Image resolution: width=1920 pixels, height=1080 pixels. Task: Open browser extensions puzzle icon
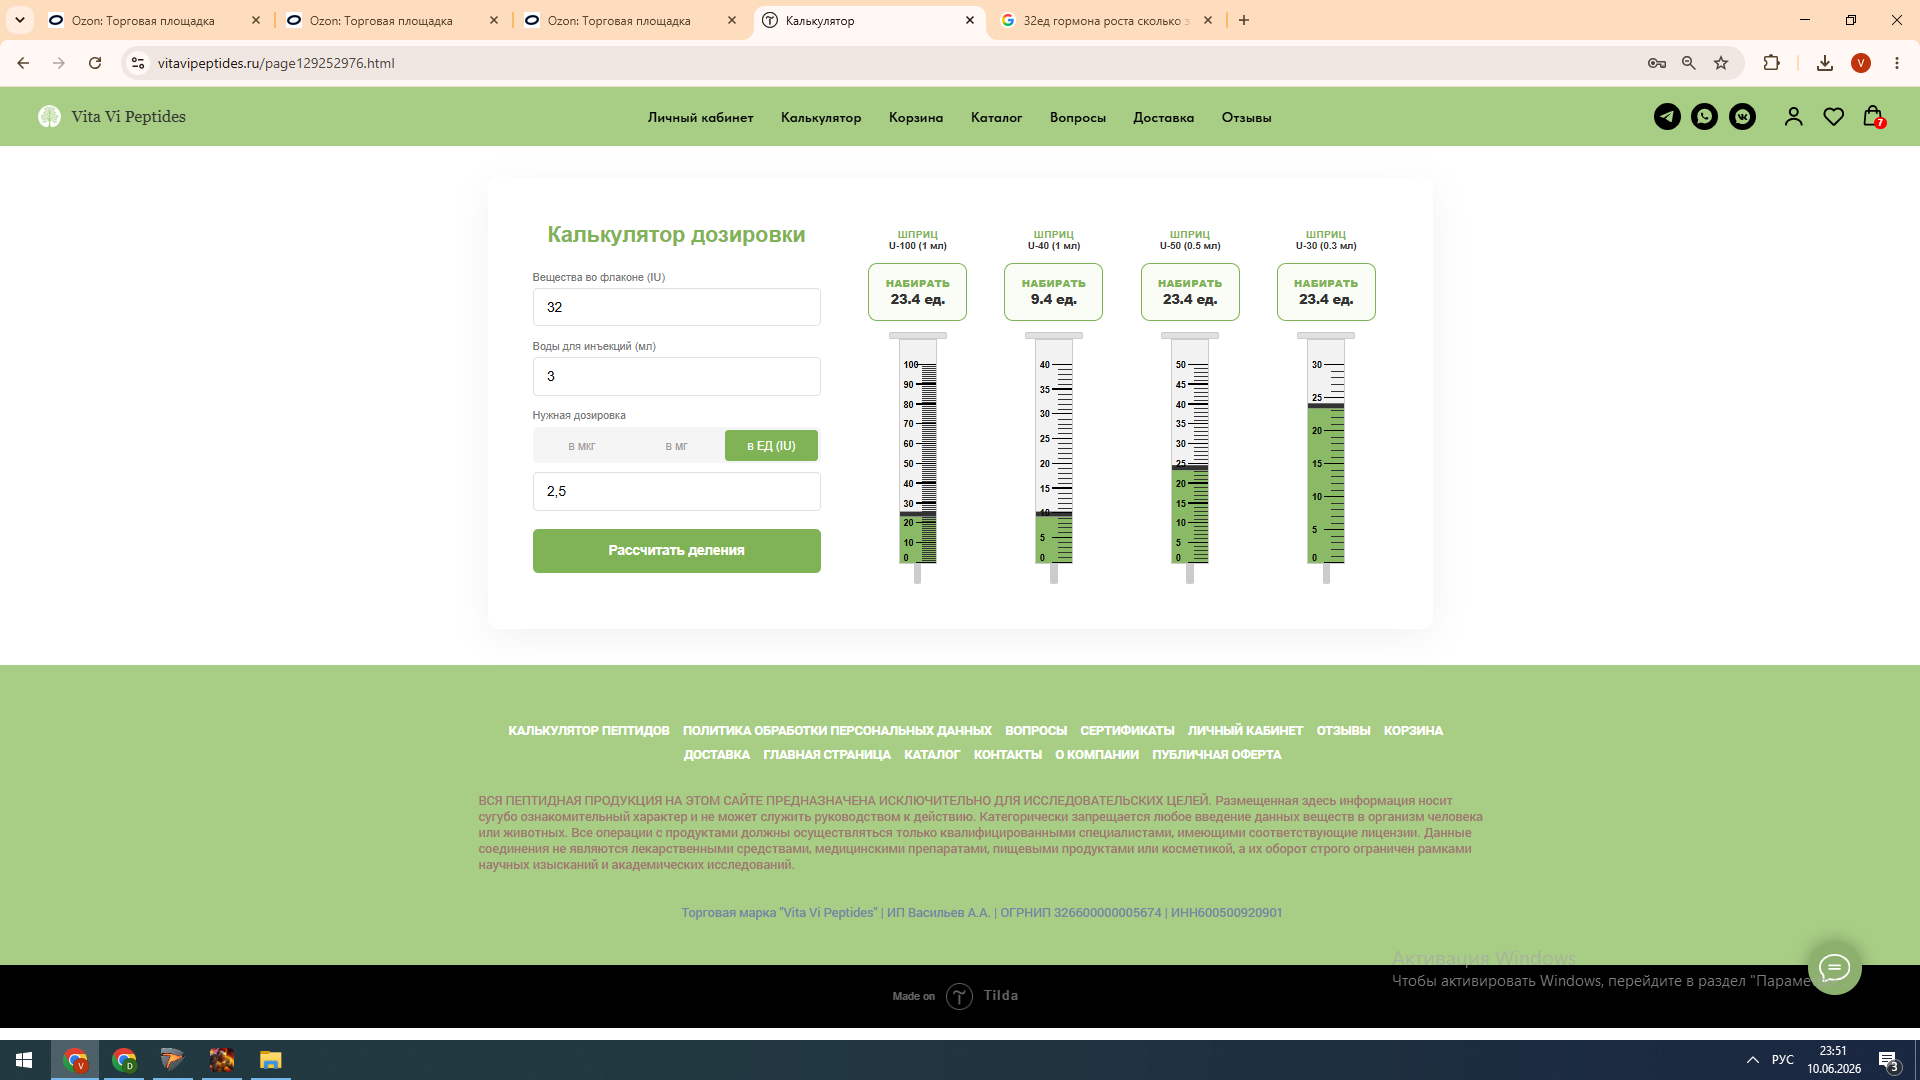coord(1771,63)
